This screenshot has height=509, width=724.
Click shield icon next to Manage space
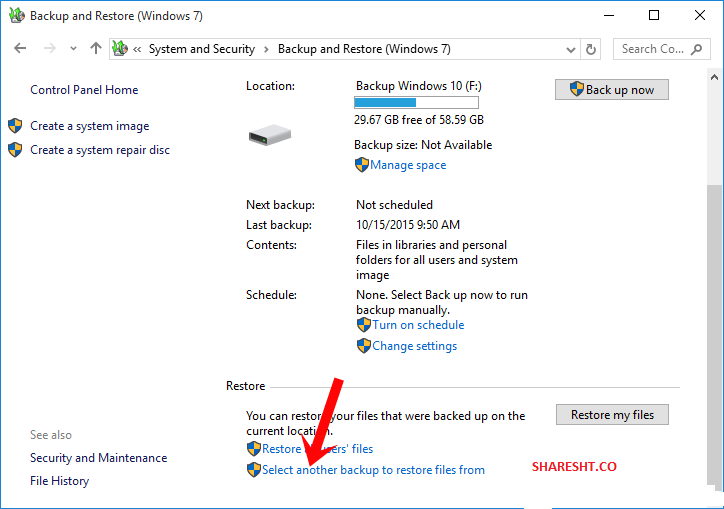tap(362, 165)
